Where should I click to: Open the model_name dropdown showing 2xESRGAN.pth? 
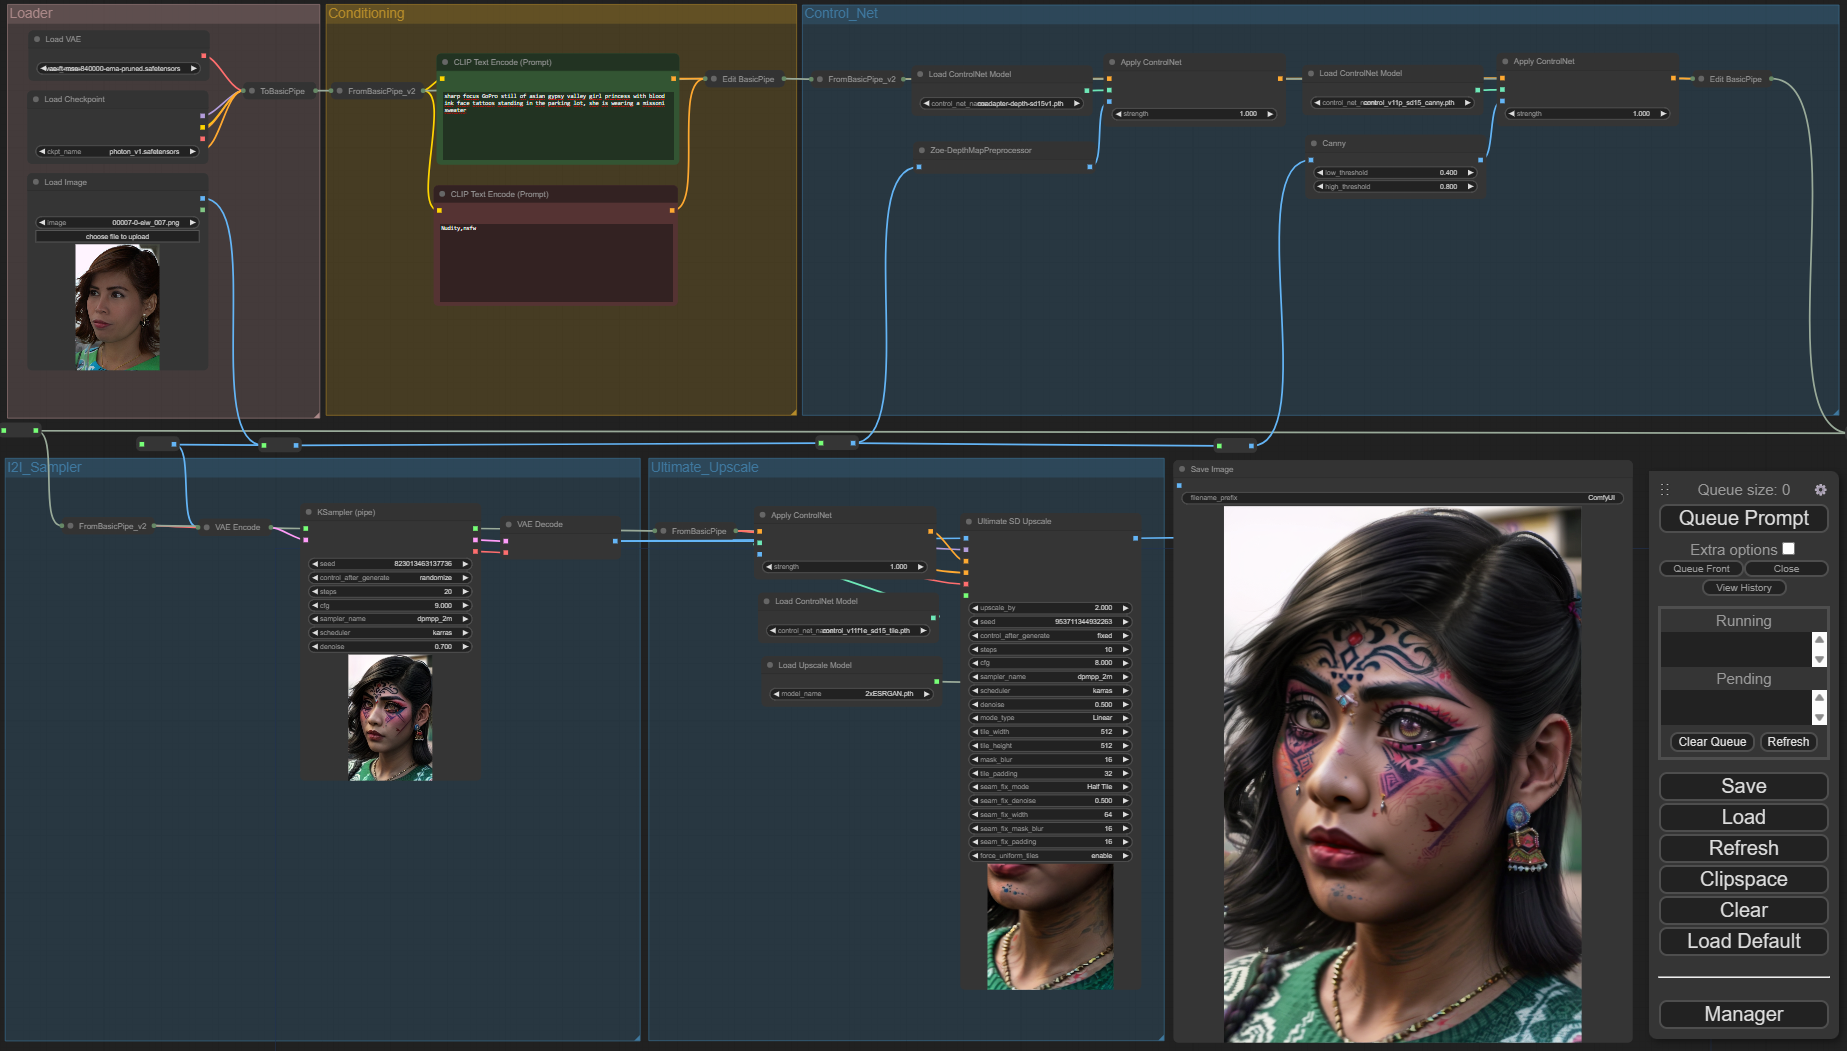coord(850,694)
